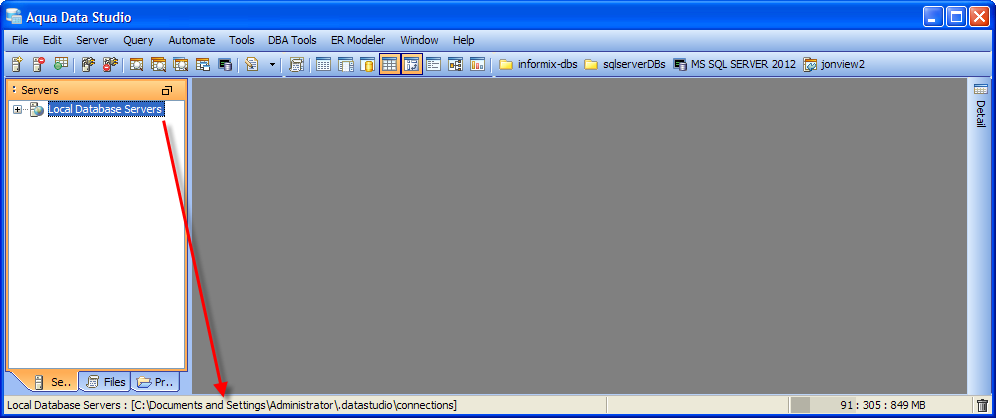Click the memory usage bar 91 : 305 : 849 MB

(880, 405)
